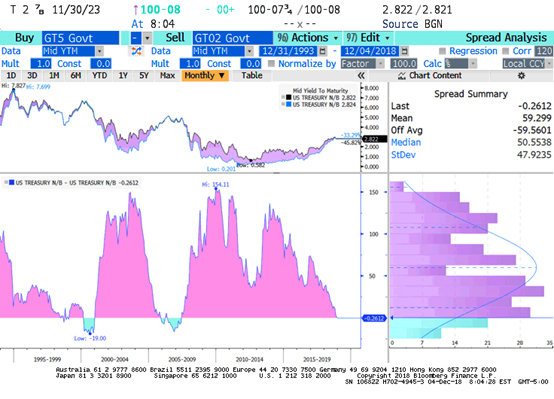Viewport: 554px width, 399px height.
Task: Click the Corr period field 120
Action: [544, 51]
